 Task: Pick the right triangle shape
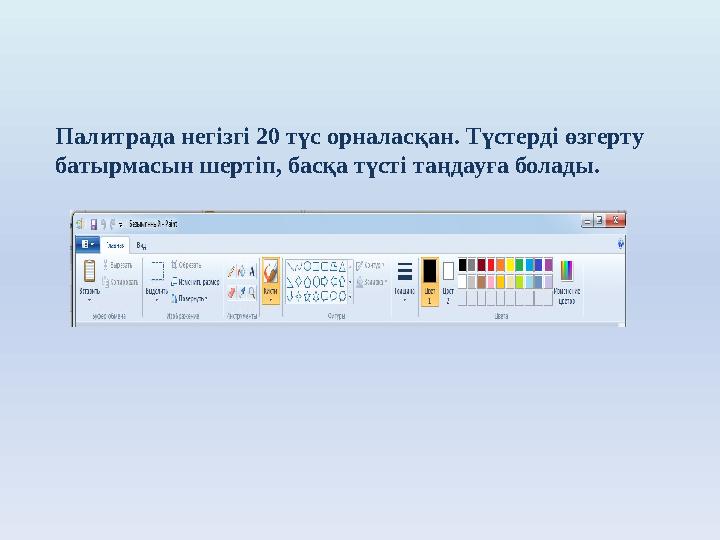pyautogui.click(x=290, y=282)
